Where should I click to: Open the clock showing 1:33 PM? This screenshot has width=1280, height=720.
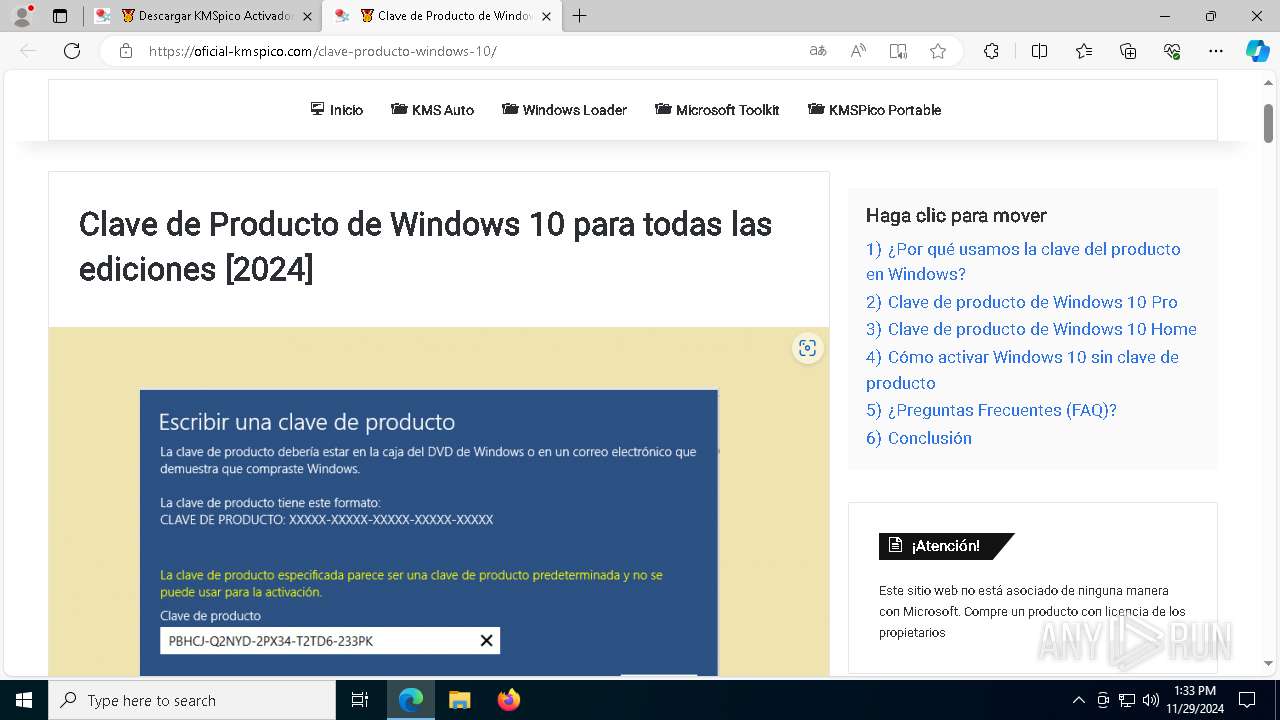1195,700
